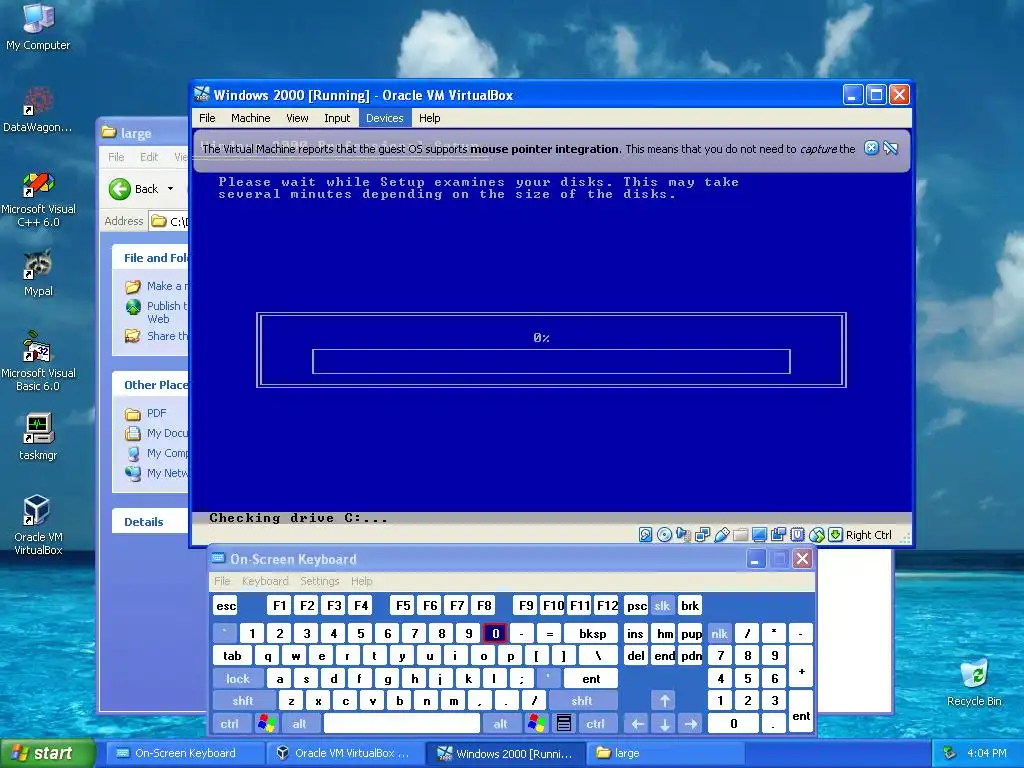Select the Mypal raccoon desktop icon
This screenshot has width=1024, height=768.
click(38, 273)
